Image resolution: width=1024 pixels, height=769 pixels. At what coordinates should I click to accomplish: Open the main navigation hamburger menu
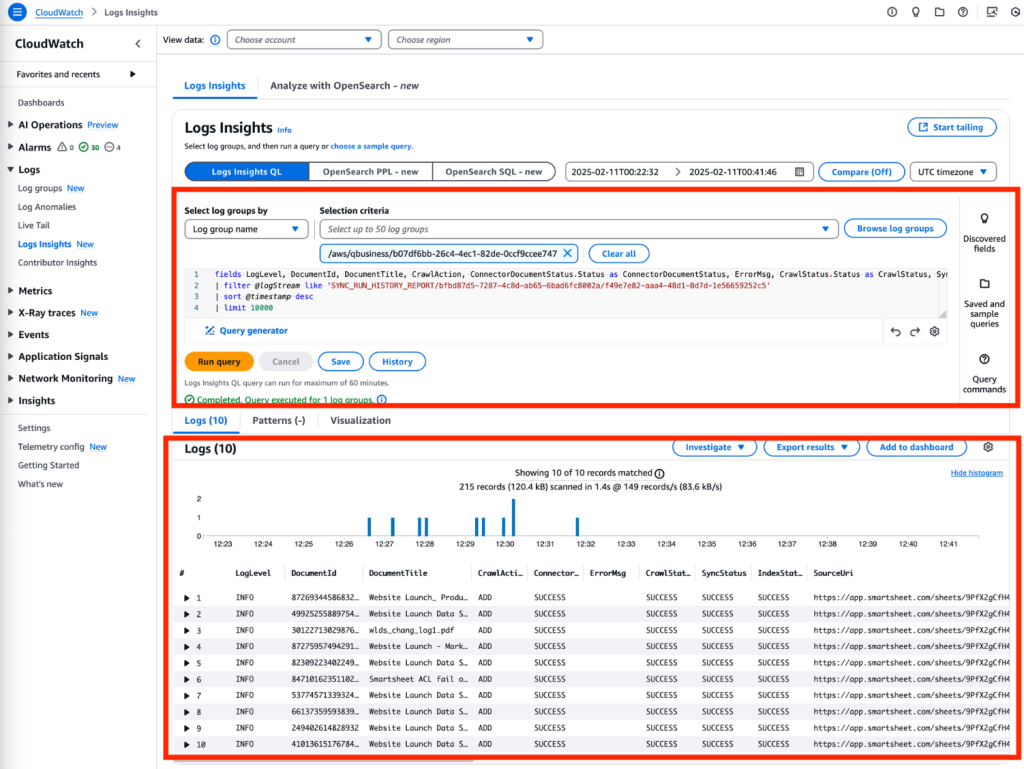pyautogui.click(x=16, y=12)
